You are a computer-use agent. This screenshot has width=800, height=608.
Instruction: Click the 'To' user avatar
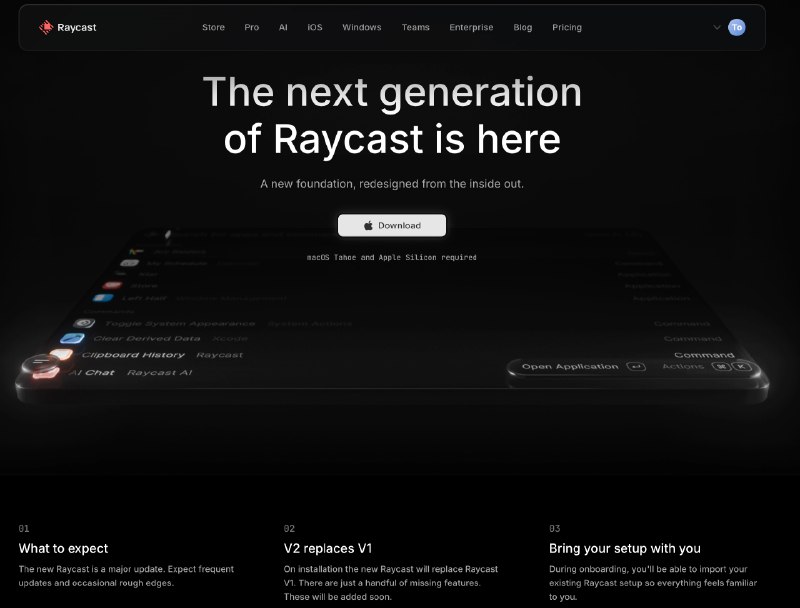pyautogui.click(x=736, y=27)
